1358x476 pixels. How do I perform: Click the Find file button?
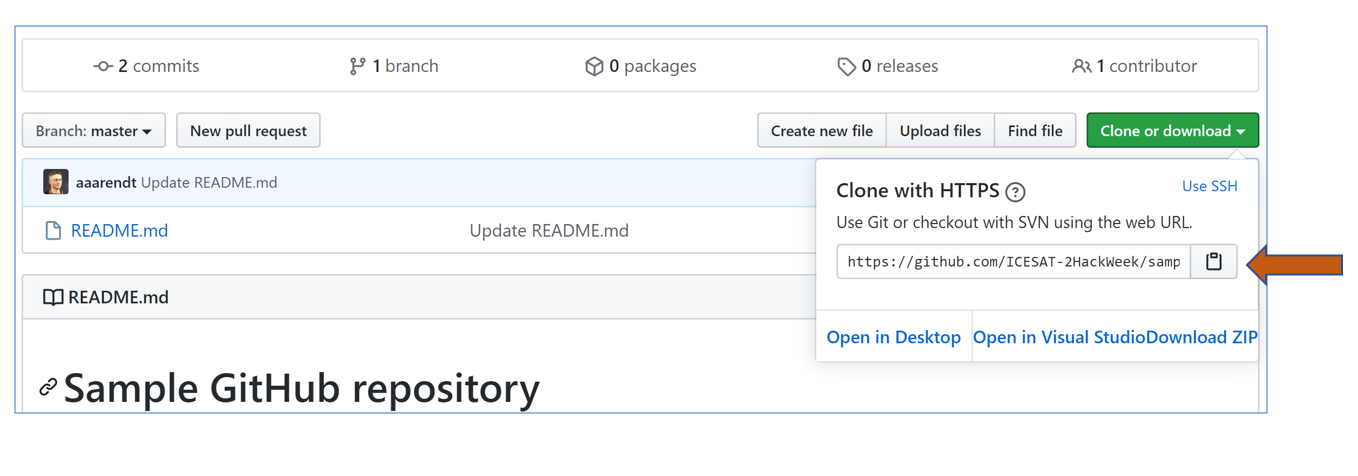(1035, 131)
